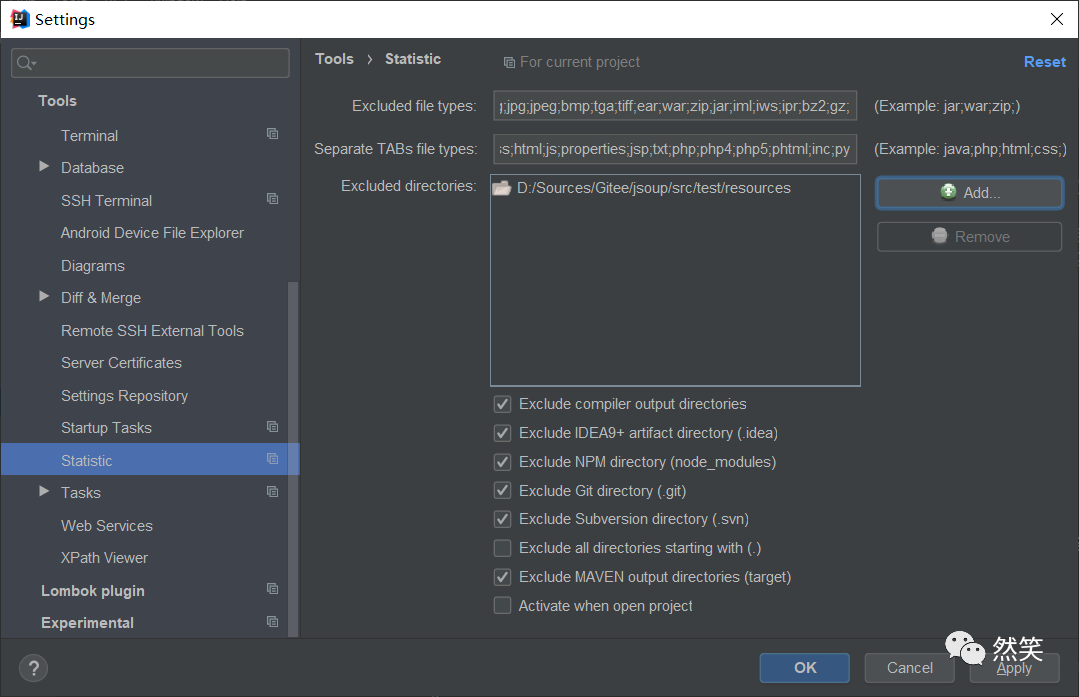Select the D:/Sources/Gitee/jsoup/src/test/resources entry
This screenshot has height=697, width=1079.
pyautogui.click(x=654, y=188)
